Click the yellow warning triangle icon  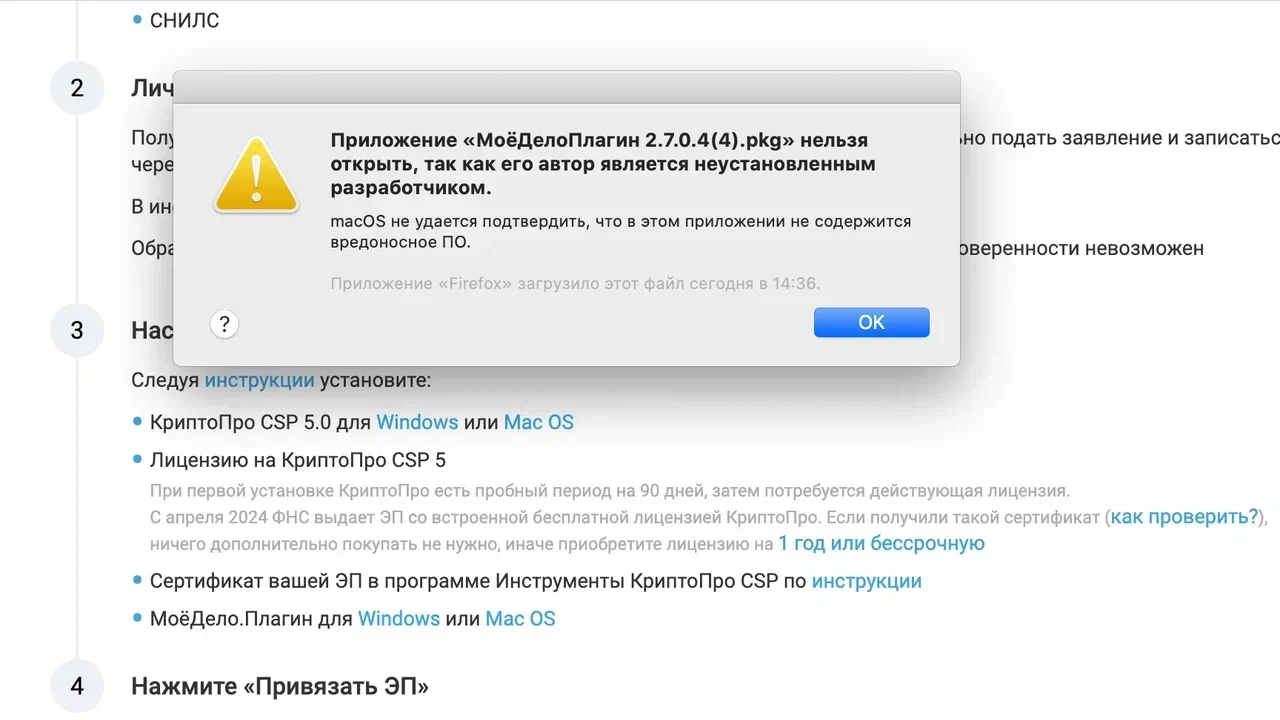point(256,176)
